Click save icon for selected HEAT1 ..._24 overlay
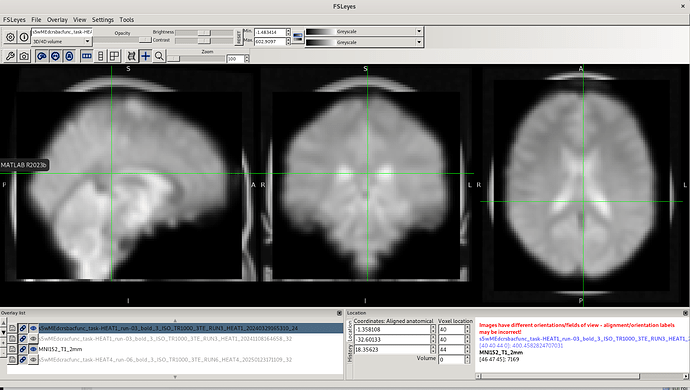 [12, 328]
